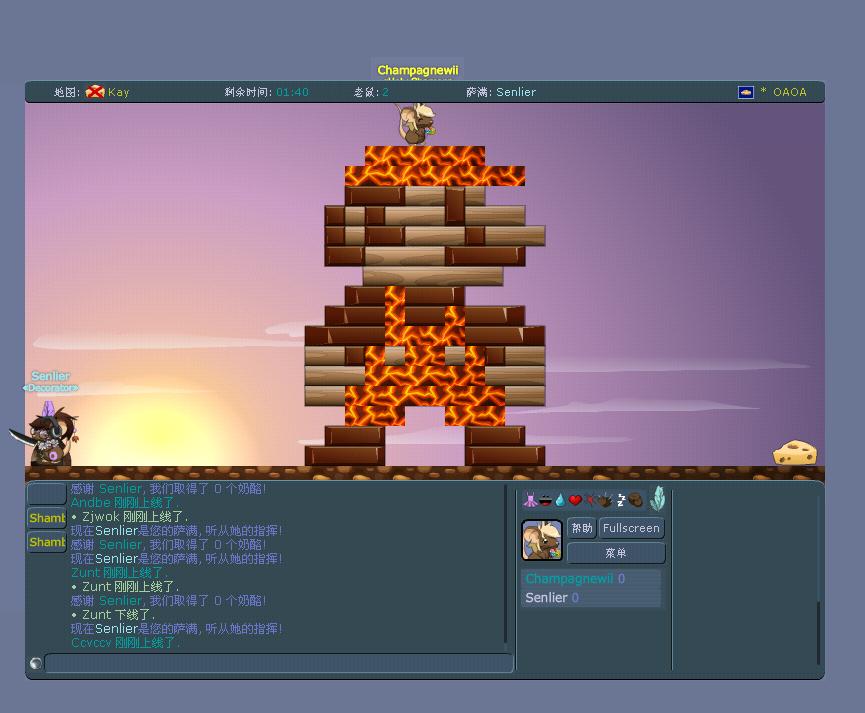
Task: Open the player avatar portrait
Action: (x=542, y=540)
